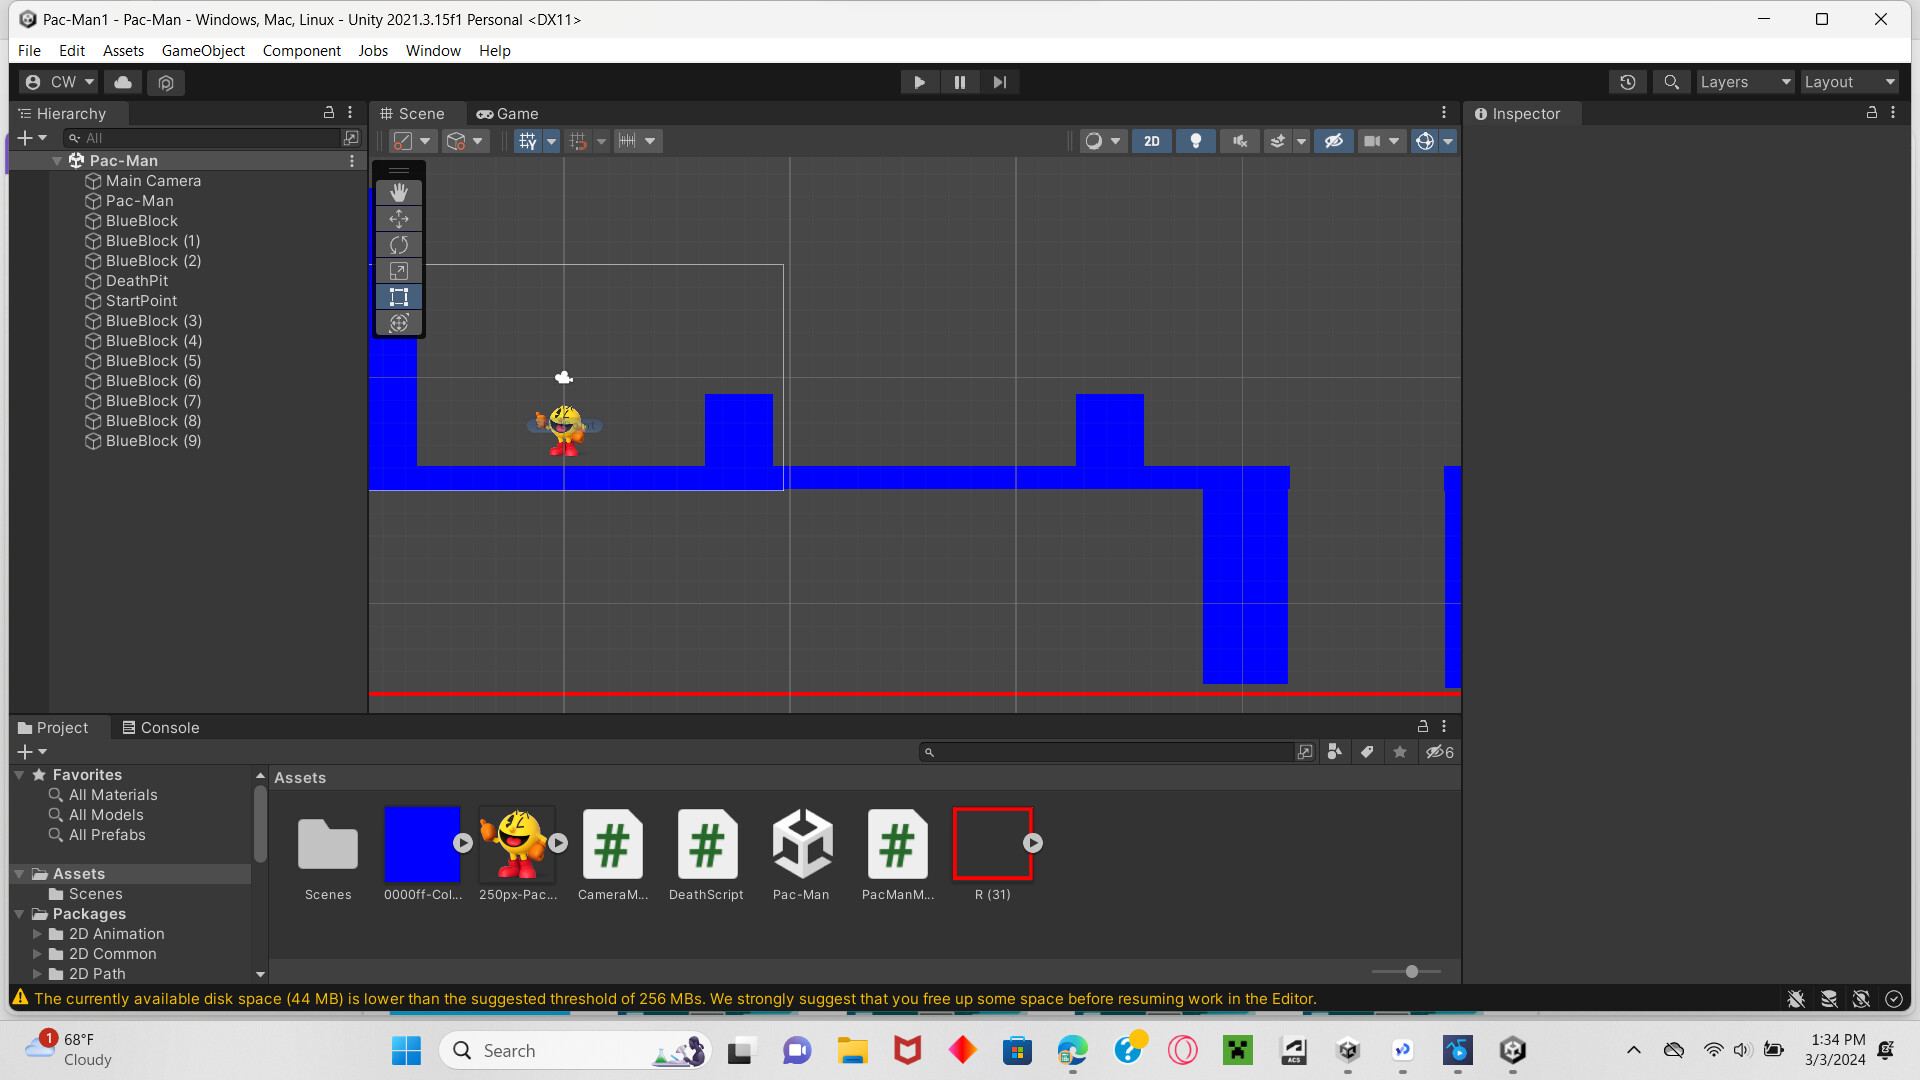Lock the Hierarchy panel

(329, 113)
